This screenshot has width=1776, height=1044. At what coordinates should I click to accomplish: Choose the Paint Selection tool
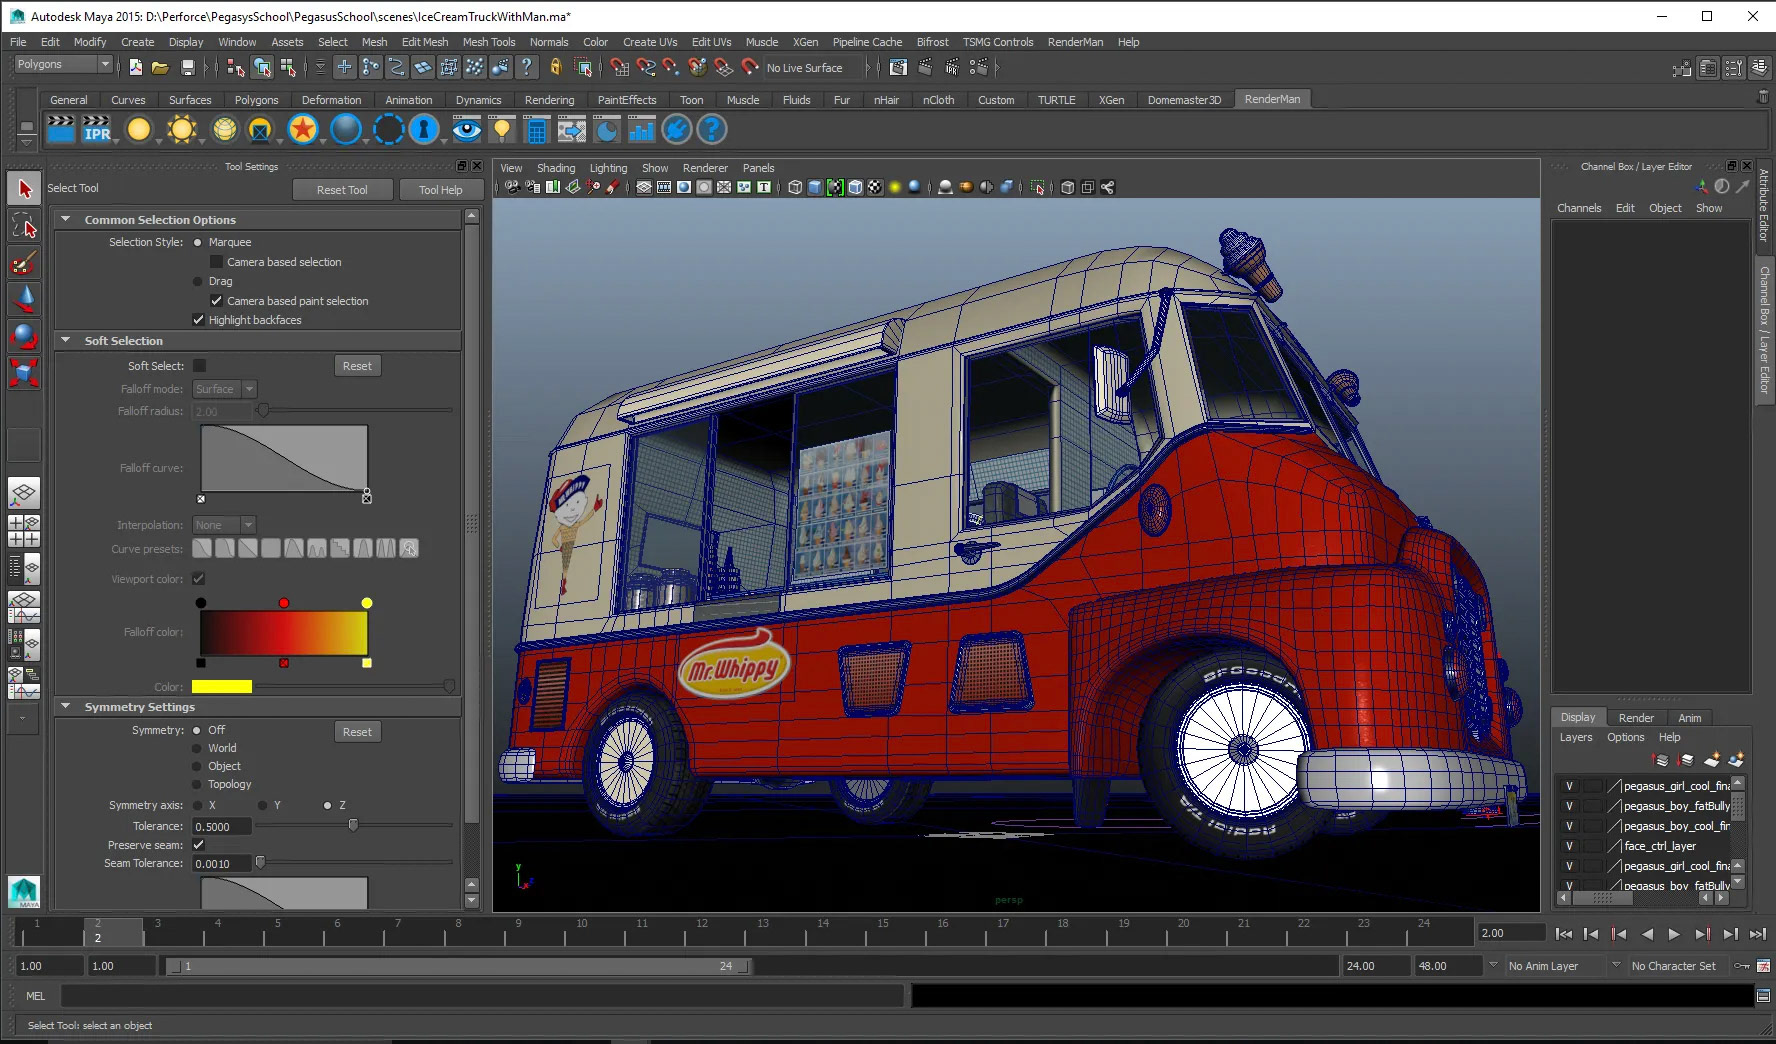tap(24, 263)
